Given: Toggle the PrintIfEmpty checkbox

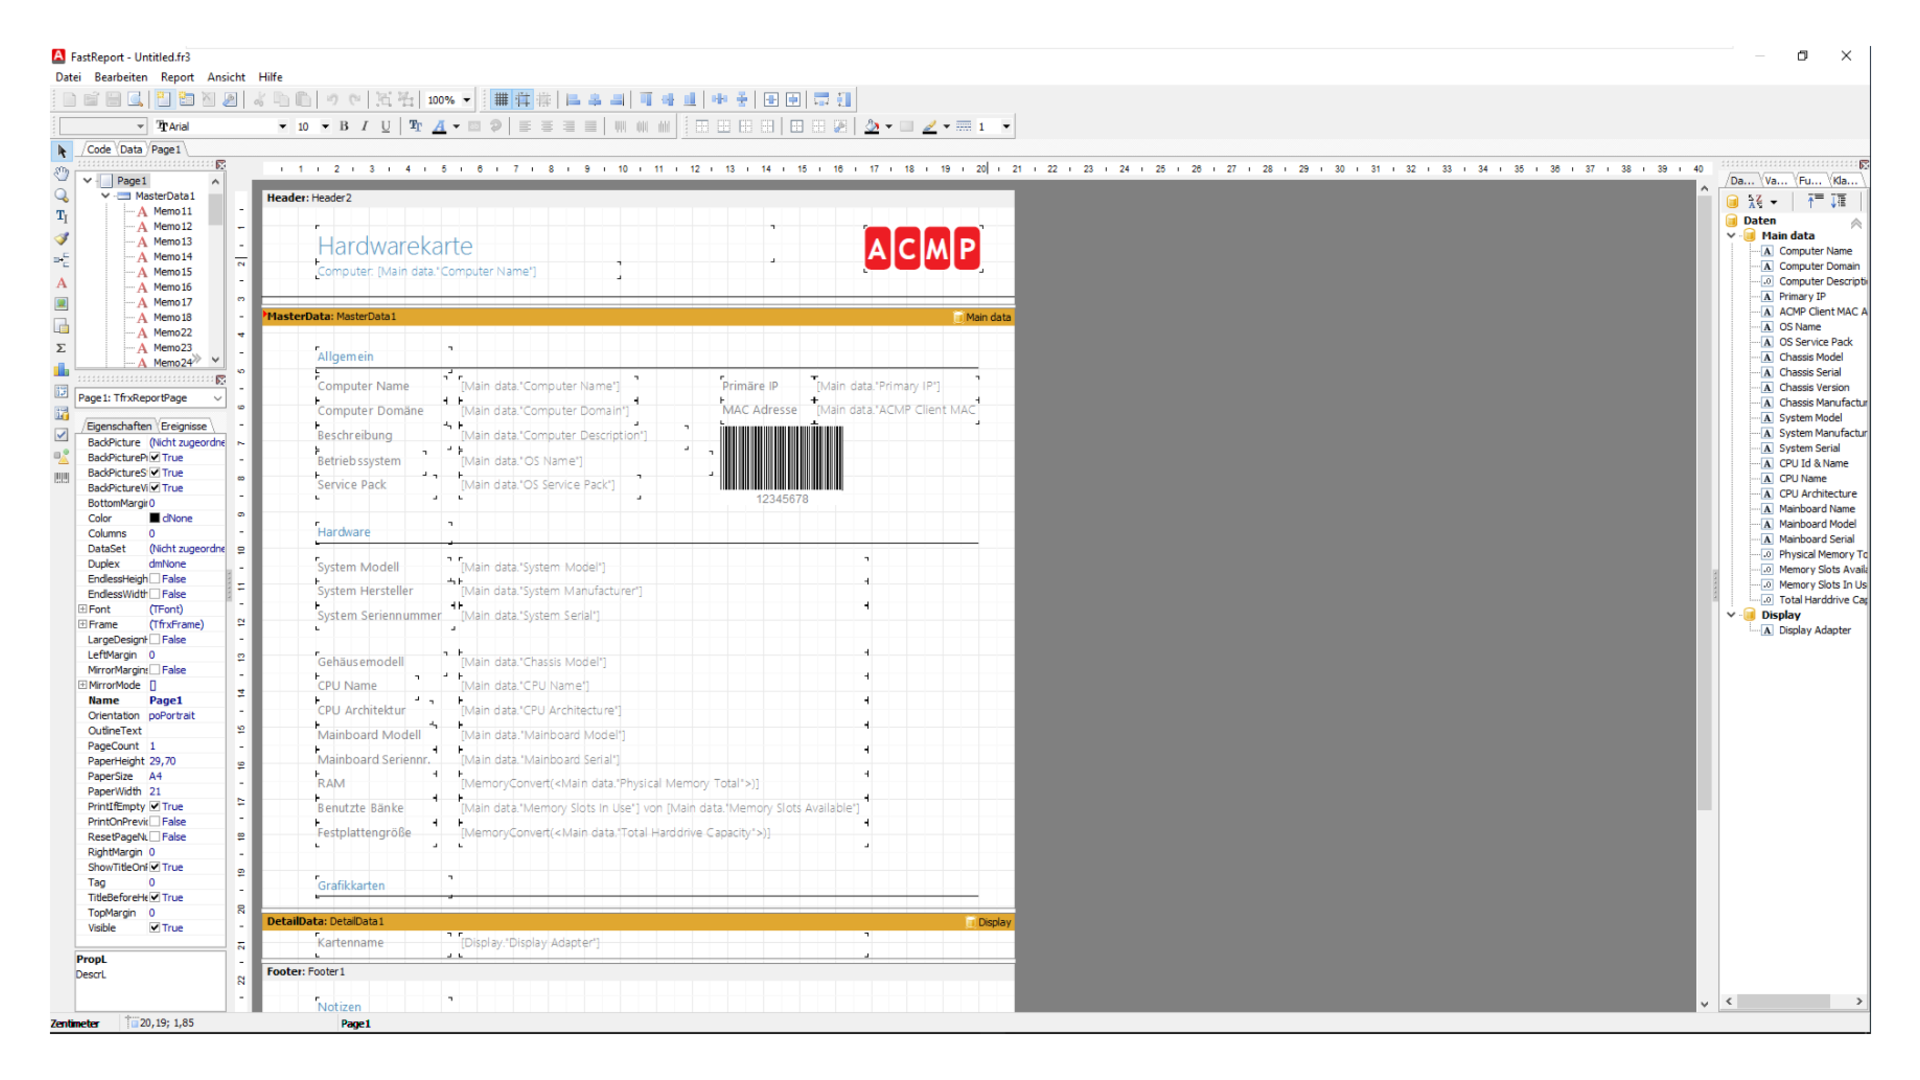Looking at the screenshot, I should [155, 806].
